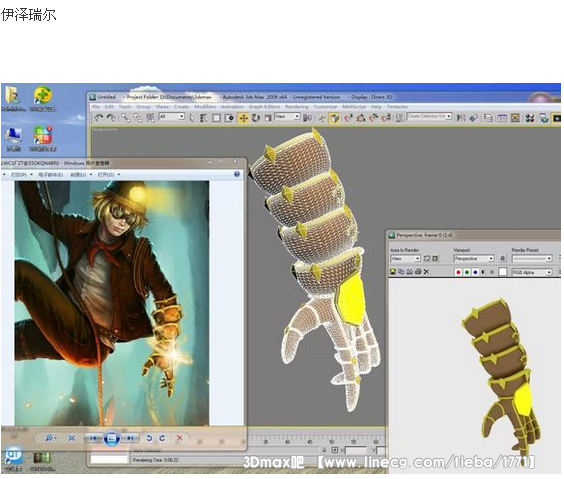Toggle the green channel display
The height and width of the screenshot is (479, 564).
click(x=467, y=272)
